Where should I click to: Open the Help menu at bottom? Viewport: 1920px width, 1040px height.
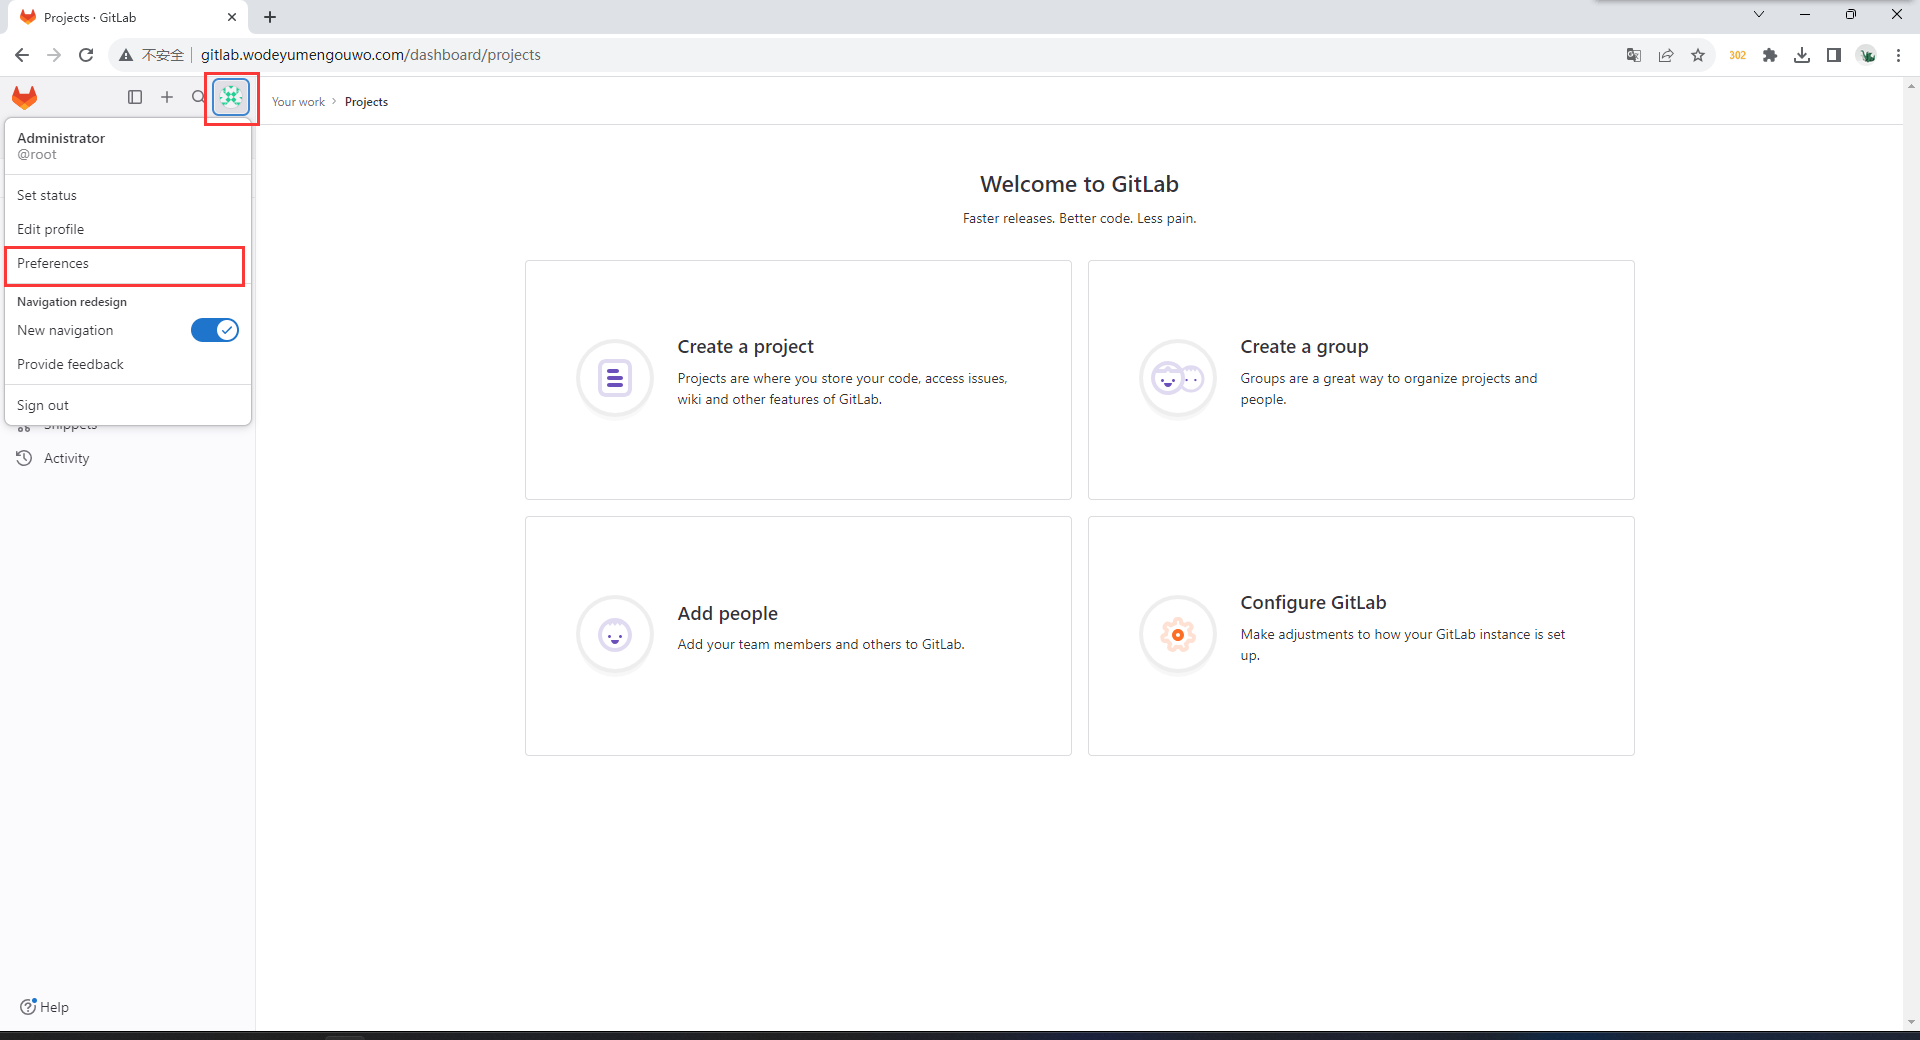(x=45, y=1007)
